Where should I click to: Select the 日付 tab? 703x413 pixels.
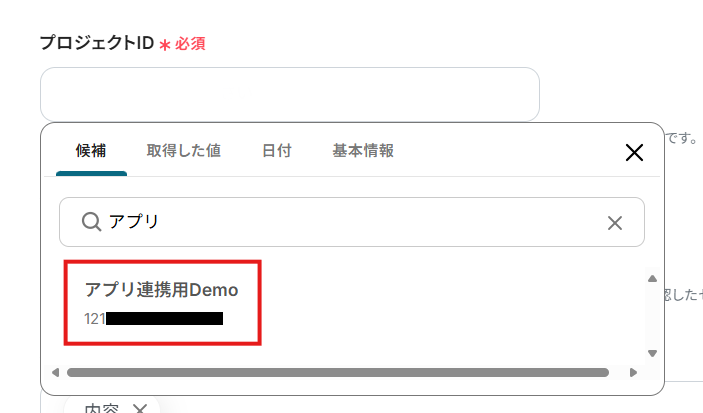tap(277, 151)
